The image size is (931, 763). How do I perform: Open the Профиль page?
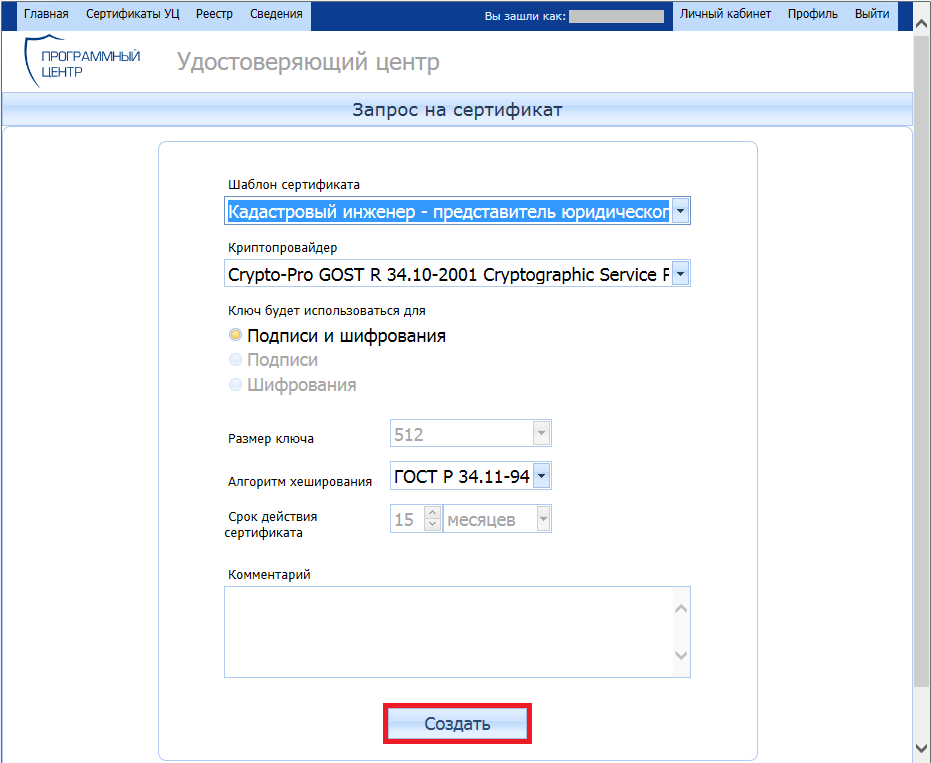(812, 15)
